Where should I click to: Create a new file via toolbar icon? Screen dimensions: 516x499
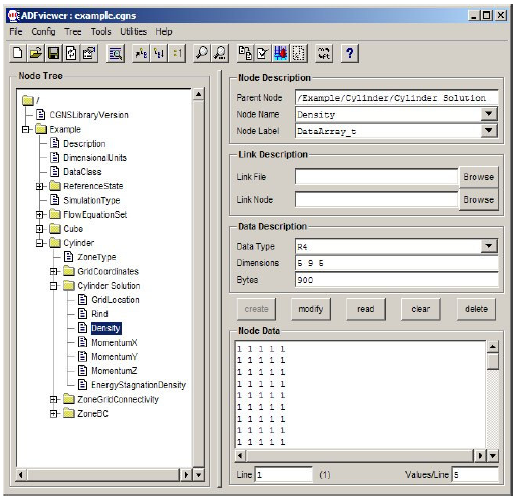[18, 53]
